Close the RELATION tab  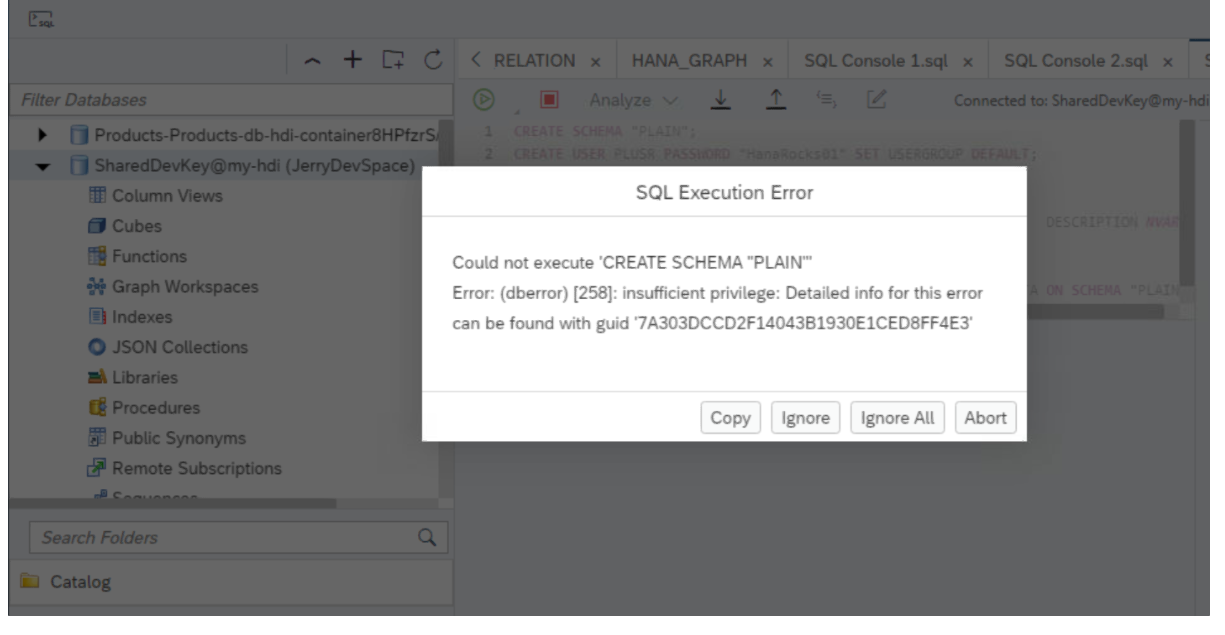click(x=595, y=63)
